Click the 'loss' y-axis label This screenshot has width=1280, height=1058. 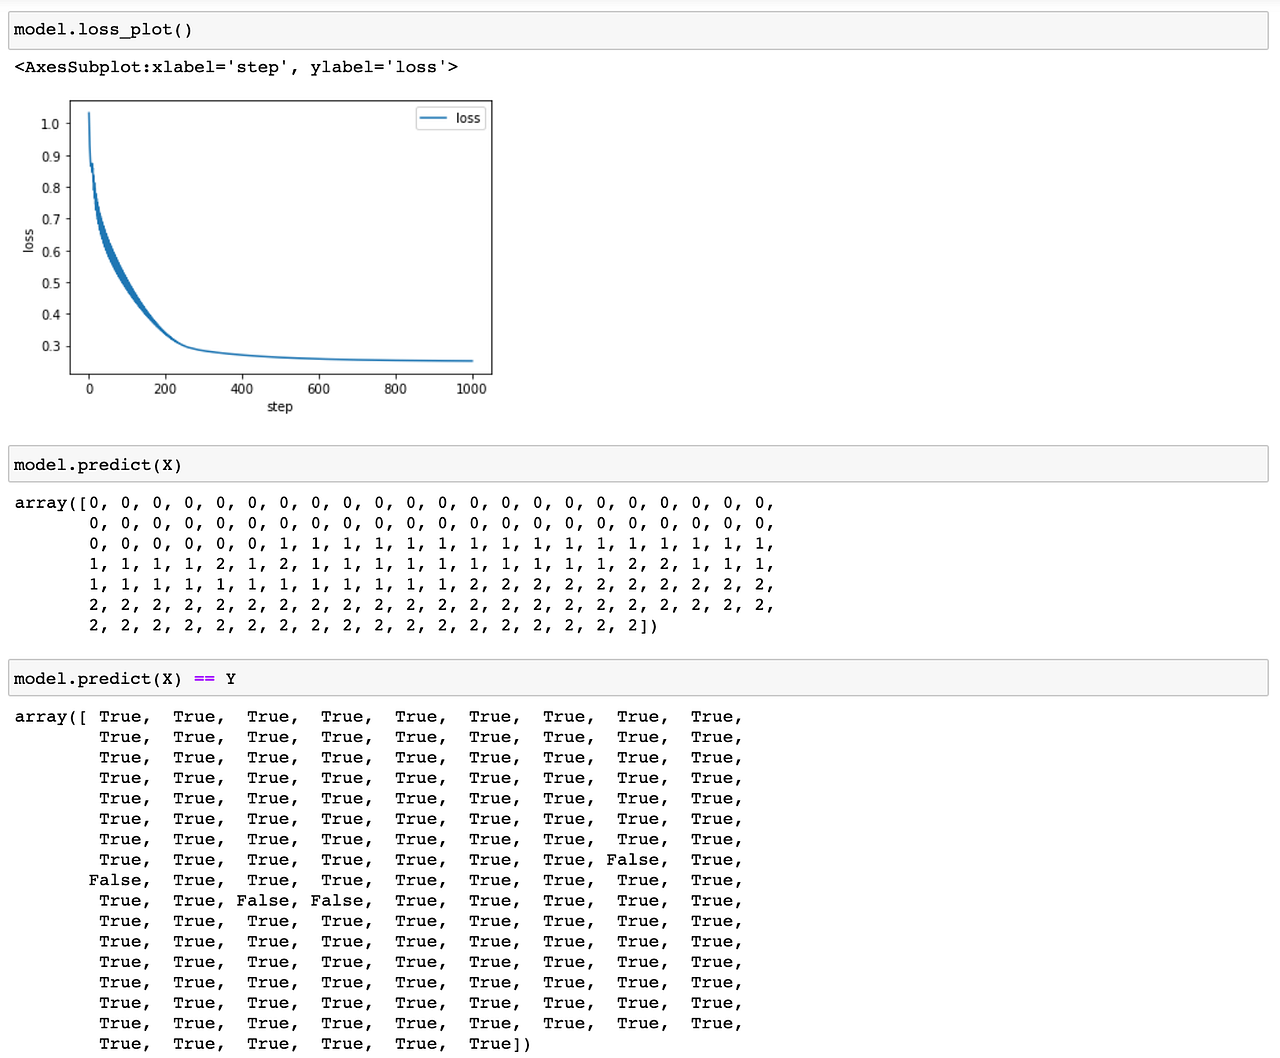coord(27,238)
